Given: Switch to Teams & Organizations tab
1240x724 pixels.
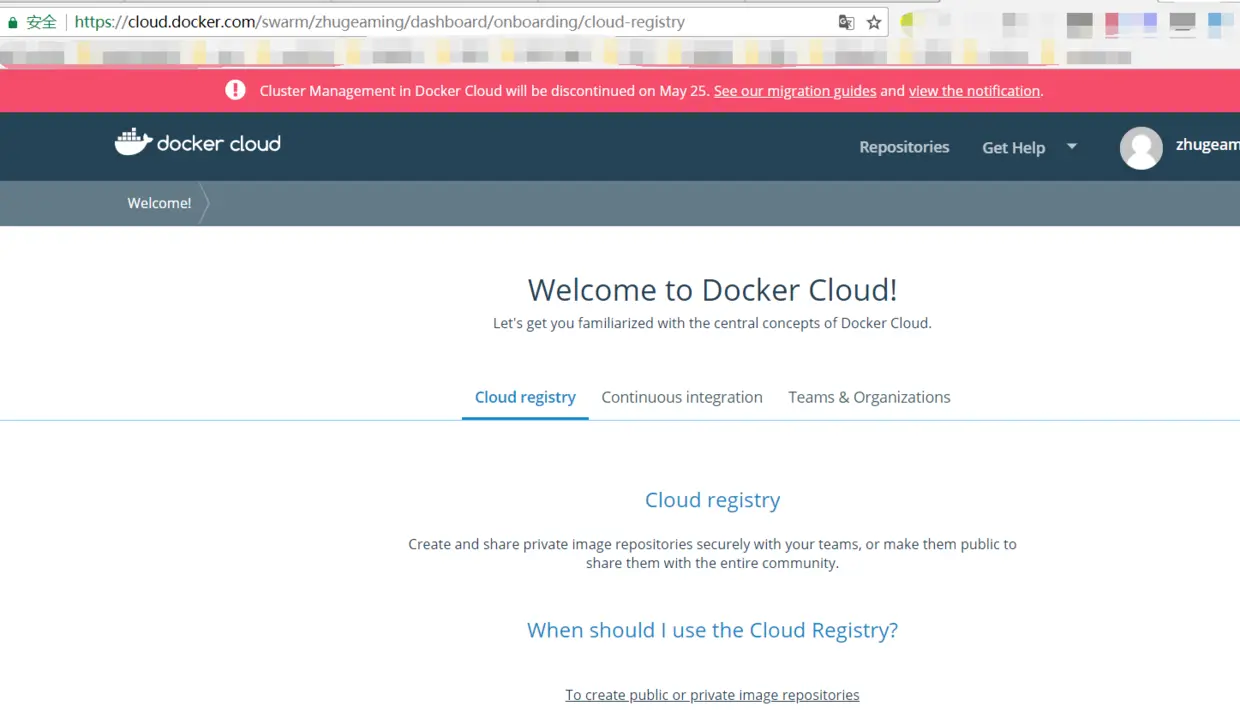Looking at the screenshot, I should pyautogui.click(x=869, y=397).
